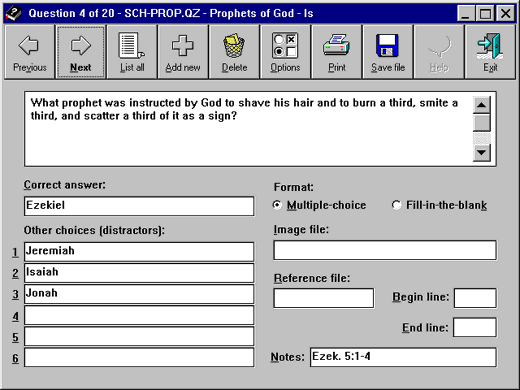Open the List all questions view

coord(132,52)
